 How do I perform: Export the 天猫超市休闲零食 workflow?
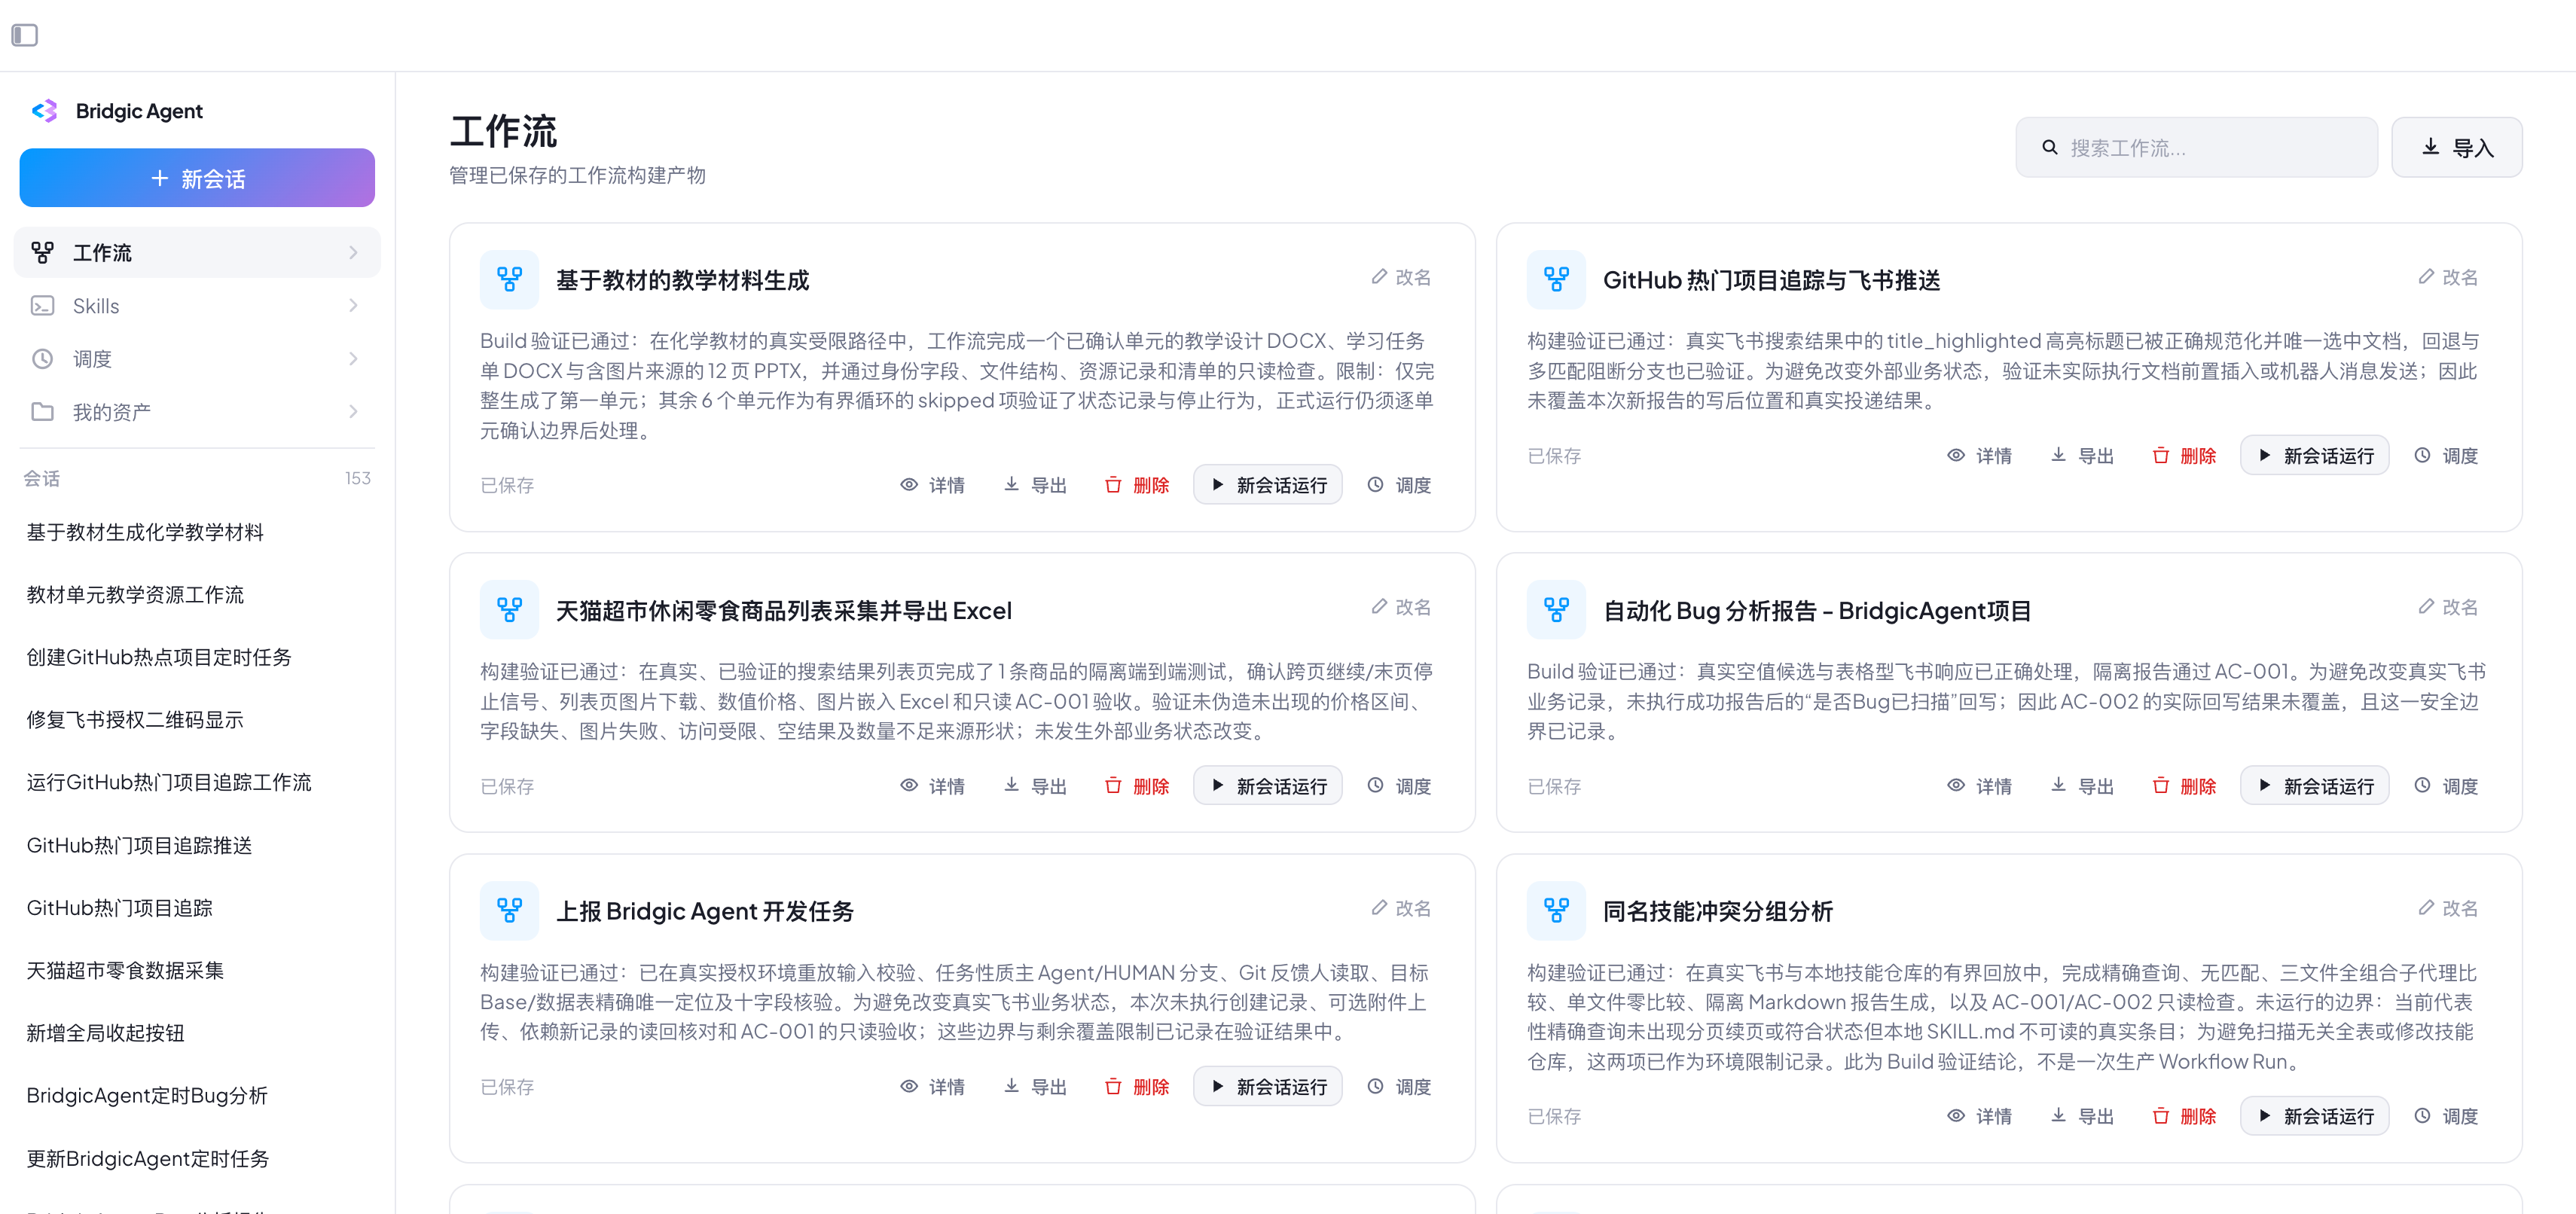click(x=1035, y=786)
